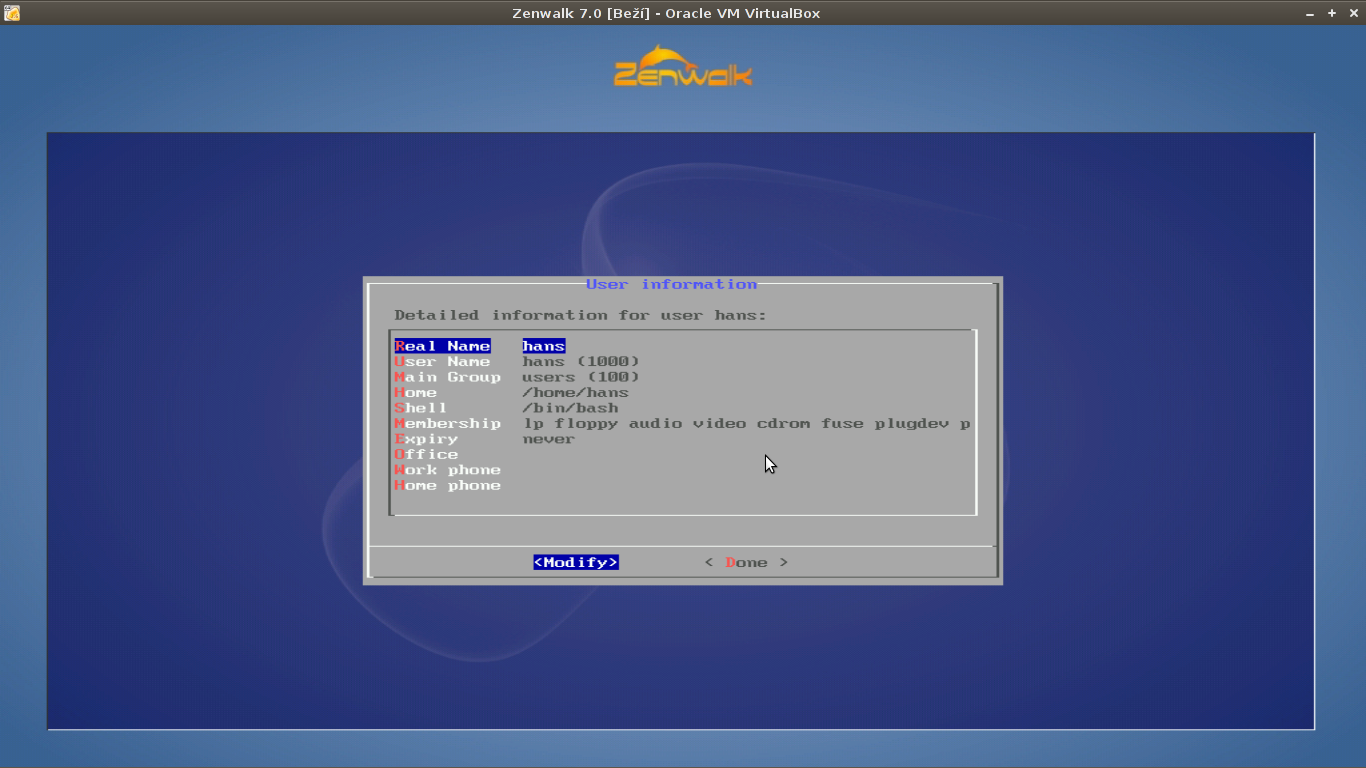Pick the Home phone entry

point(447,486)
